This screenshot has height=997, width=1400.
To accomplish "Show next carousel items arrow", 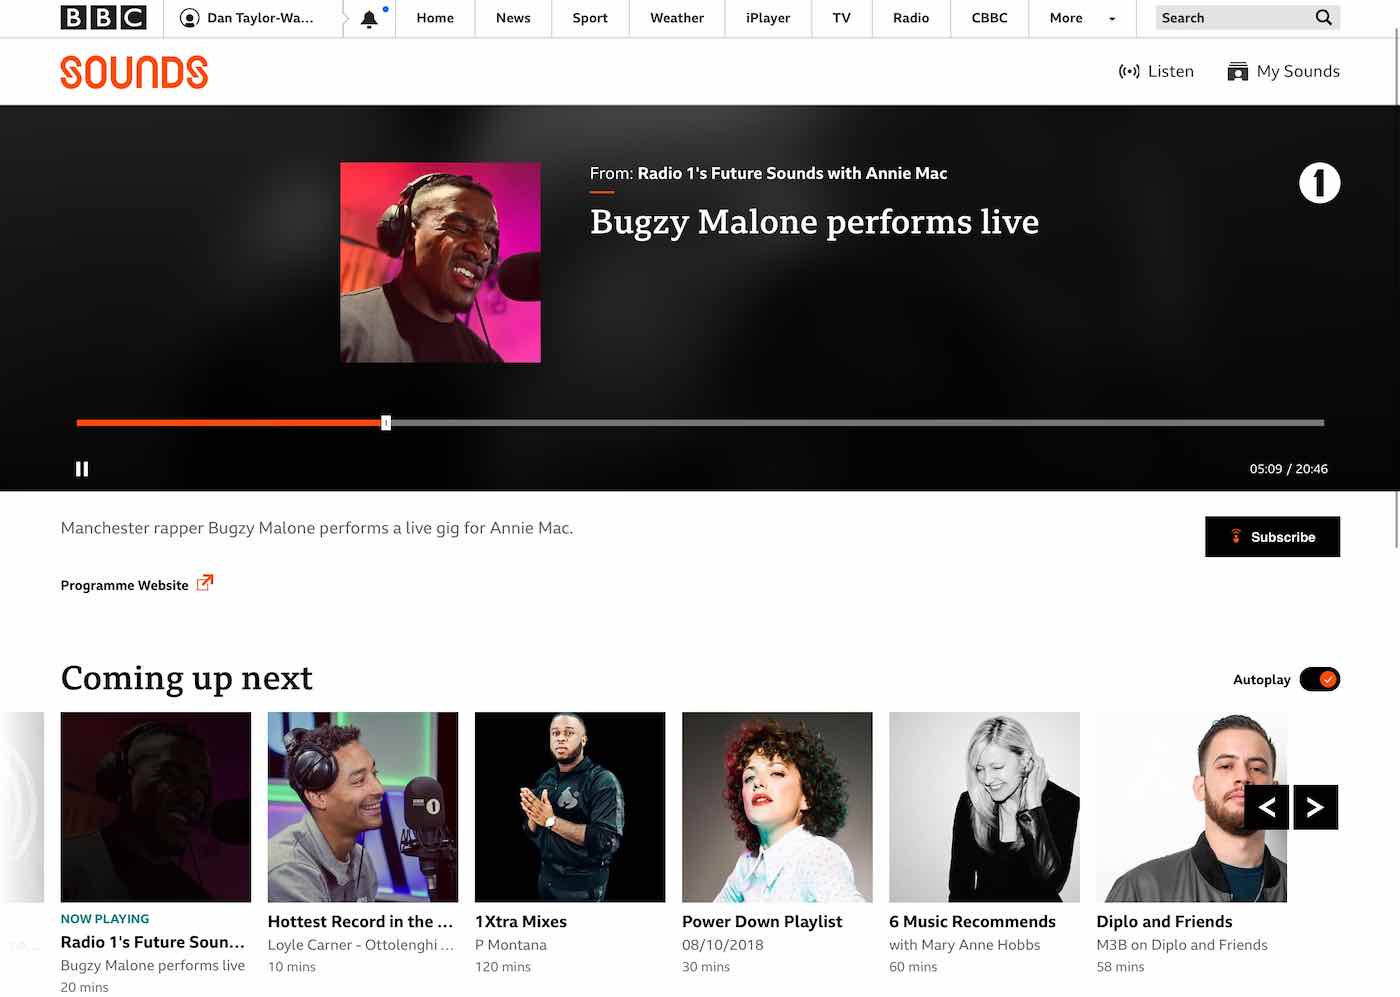I will (x=1315, y=807).
